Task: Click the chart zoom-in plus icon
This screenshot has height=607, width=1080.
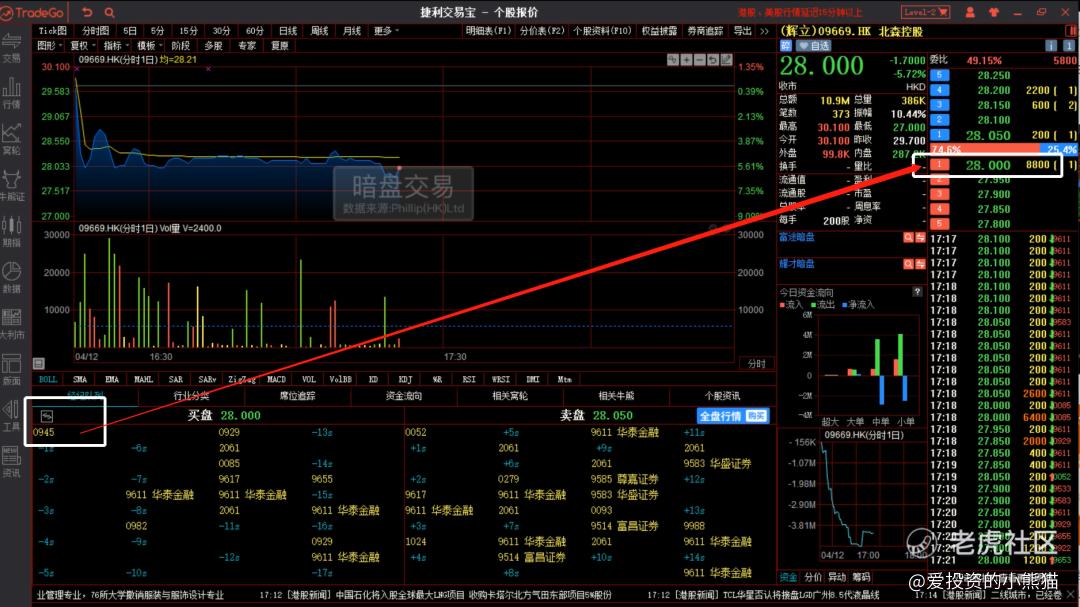Action: click(x=686, y=60)
